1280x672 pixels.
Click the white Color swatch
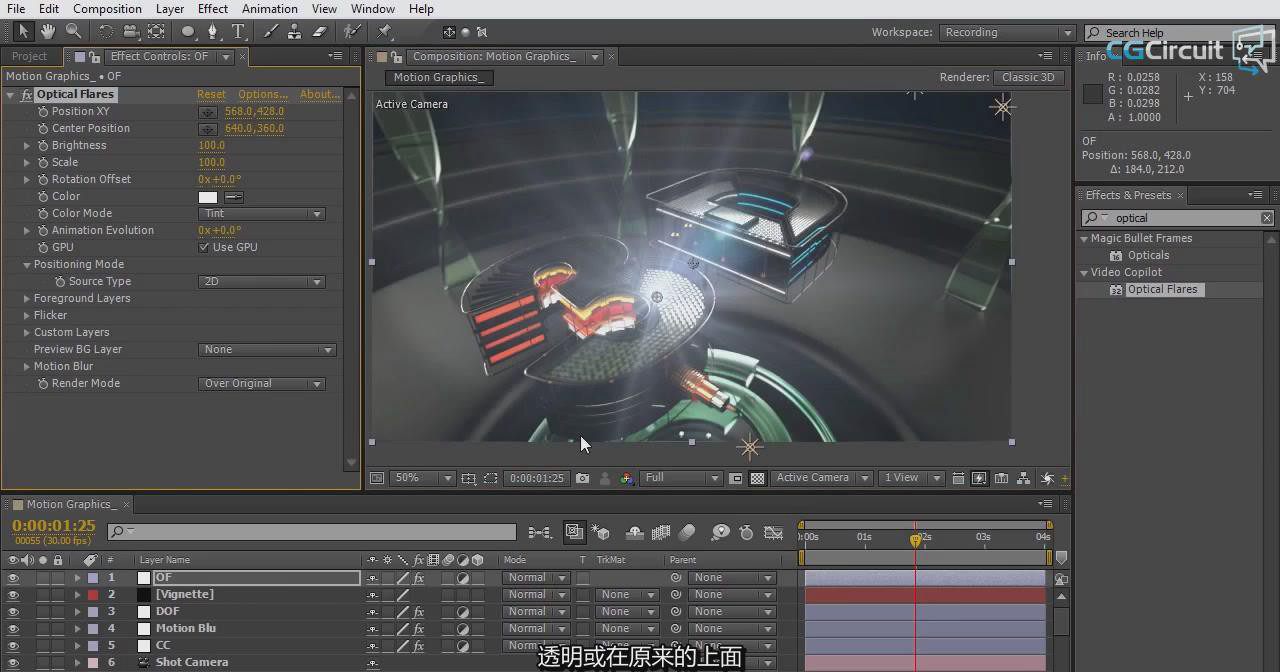(207, 197)
